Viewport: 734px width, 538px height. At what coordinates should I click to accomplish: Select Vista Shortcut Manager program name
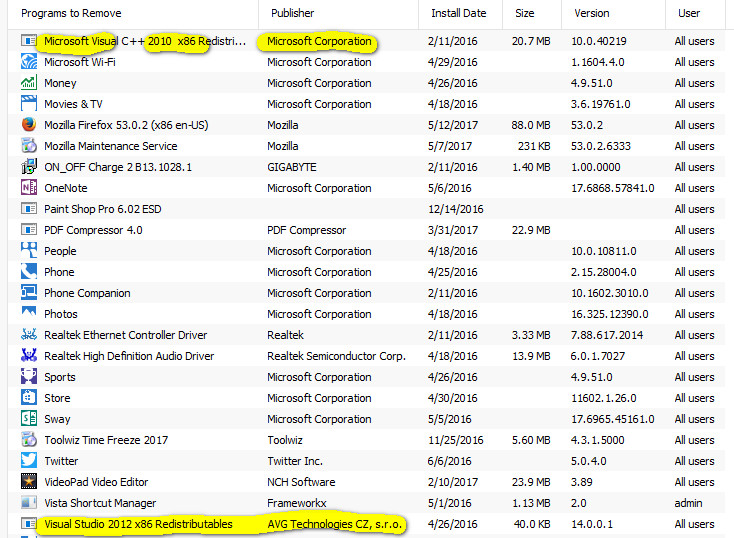tap(100, 503)
